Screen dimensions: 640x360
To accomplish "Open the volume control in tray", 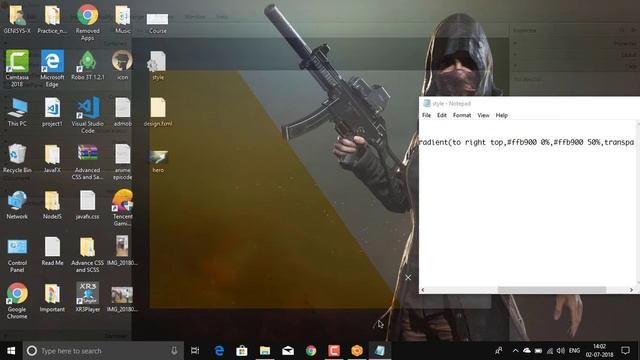I will coord(561,351).
